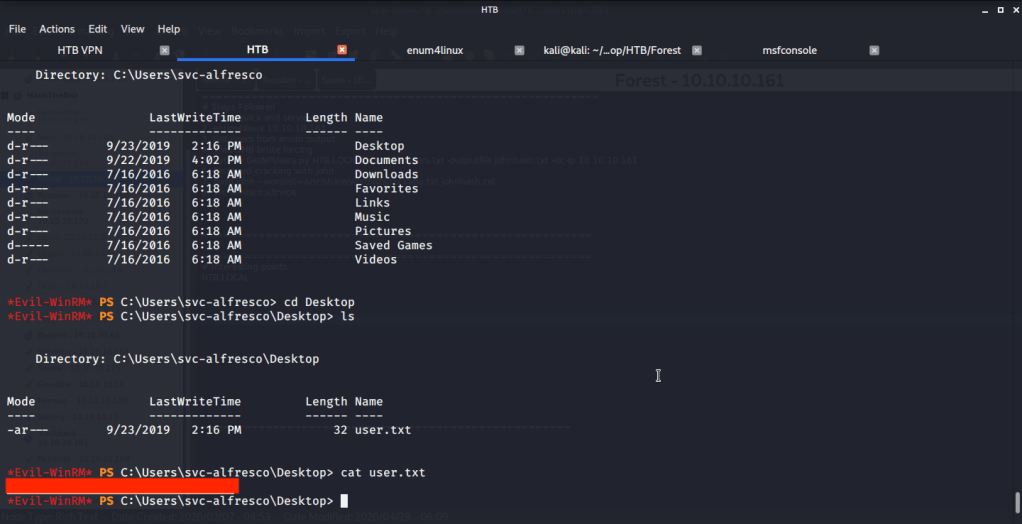This screenshot has height=524, width=1022.
Task: Switch to the kali@kali Forest tab
Action: (x=611, y=50)
